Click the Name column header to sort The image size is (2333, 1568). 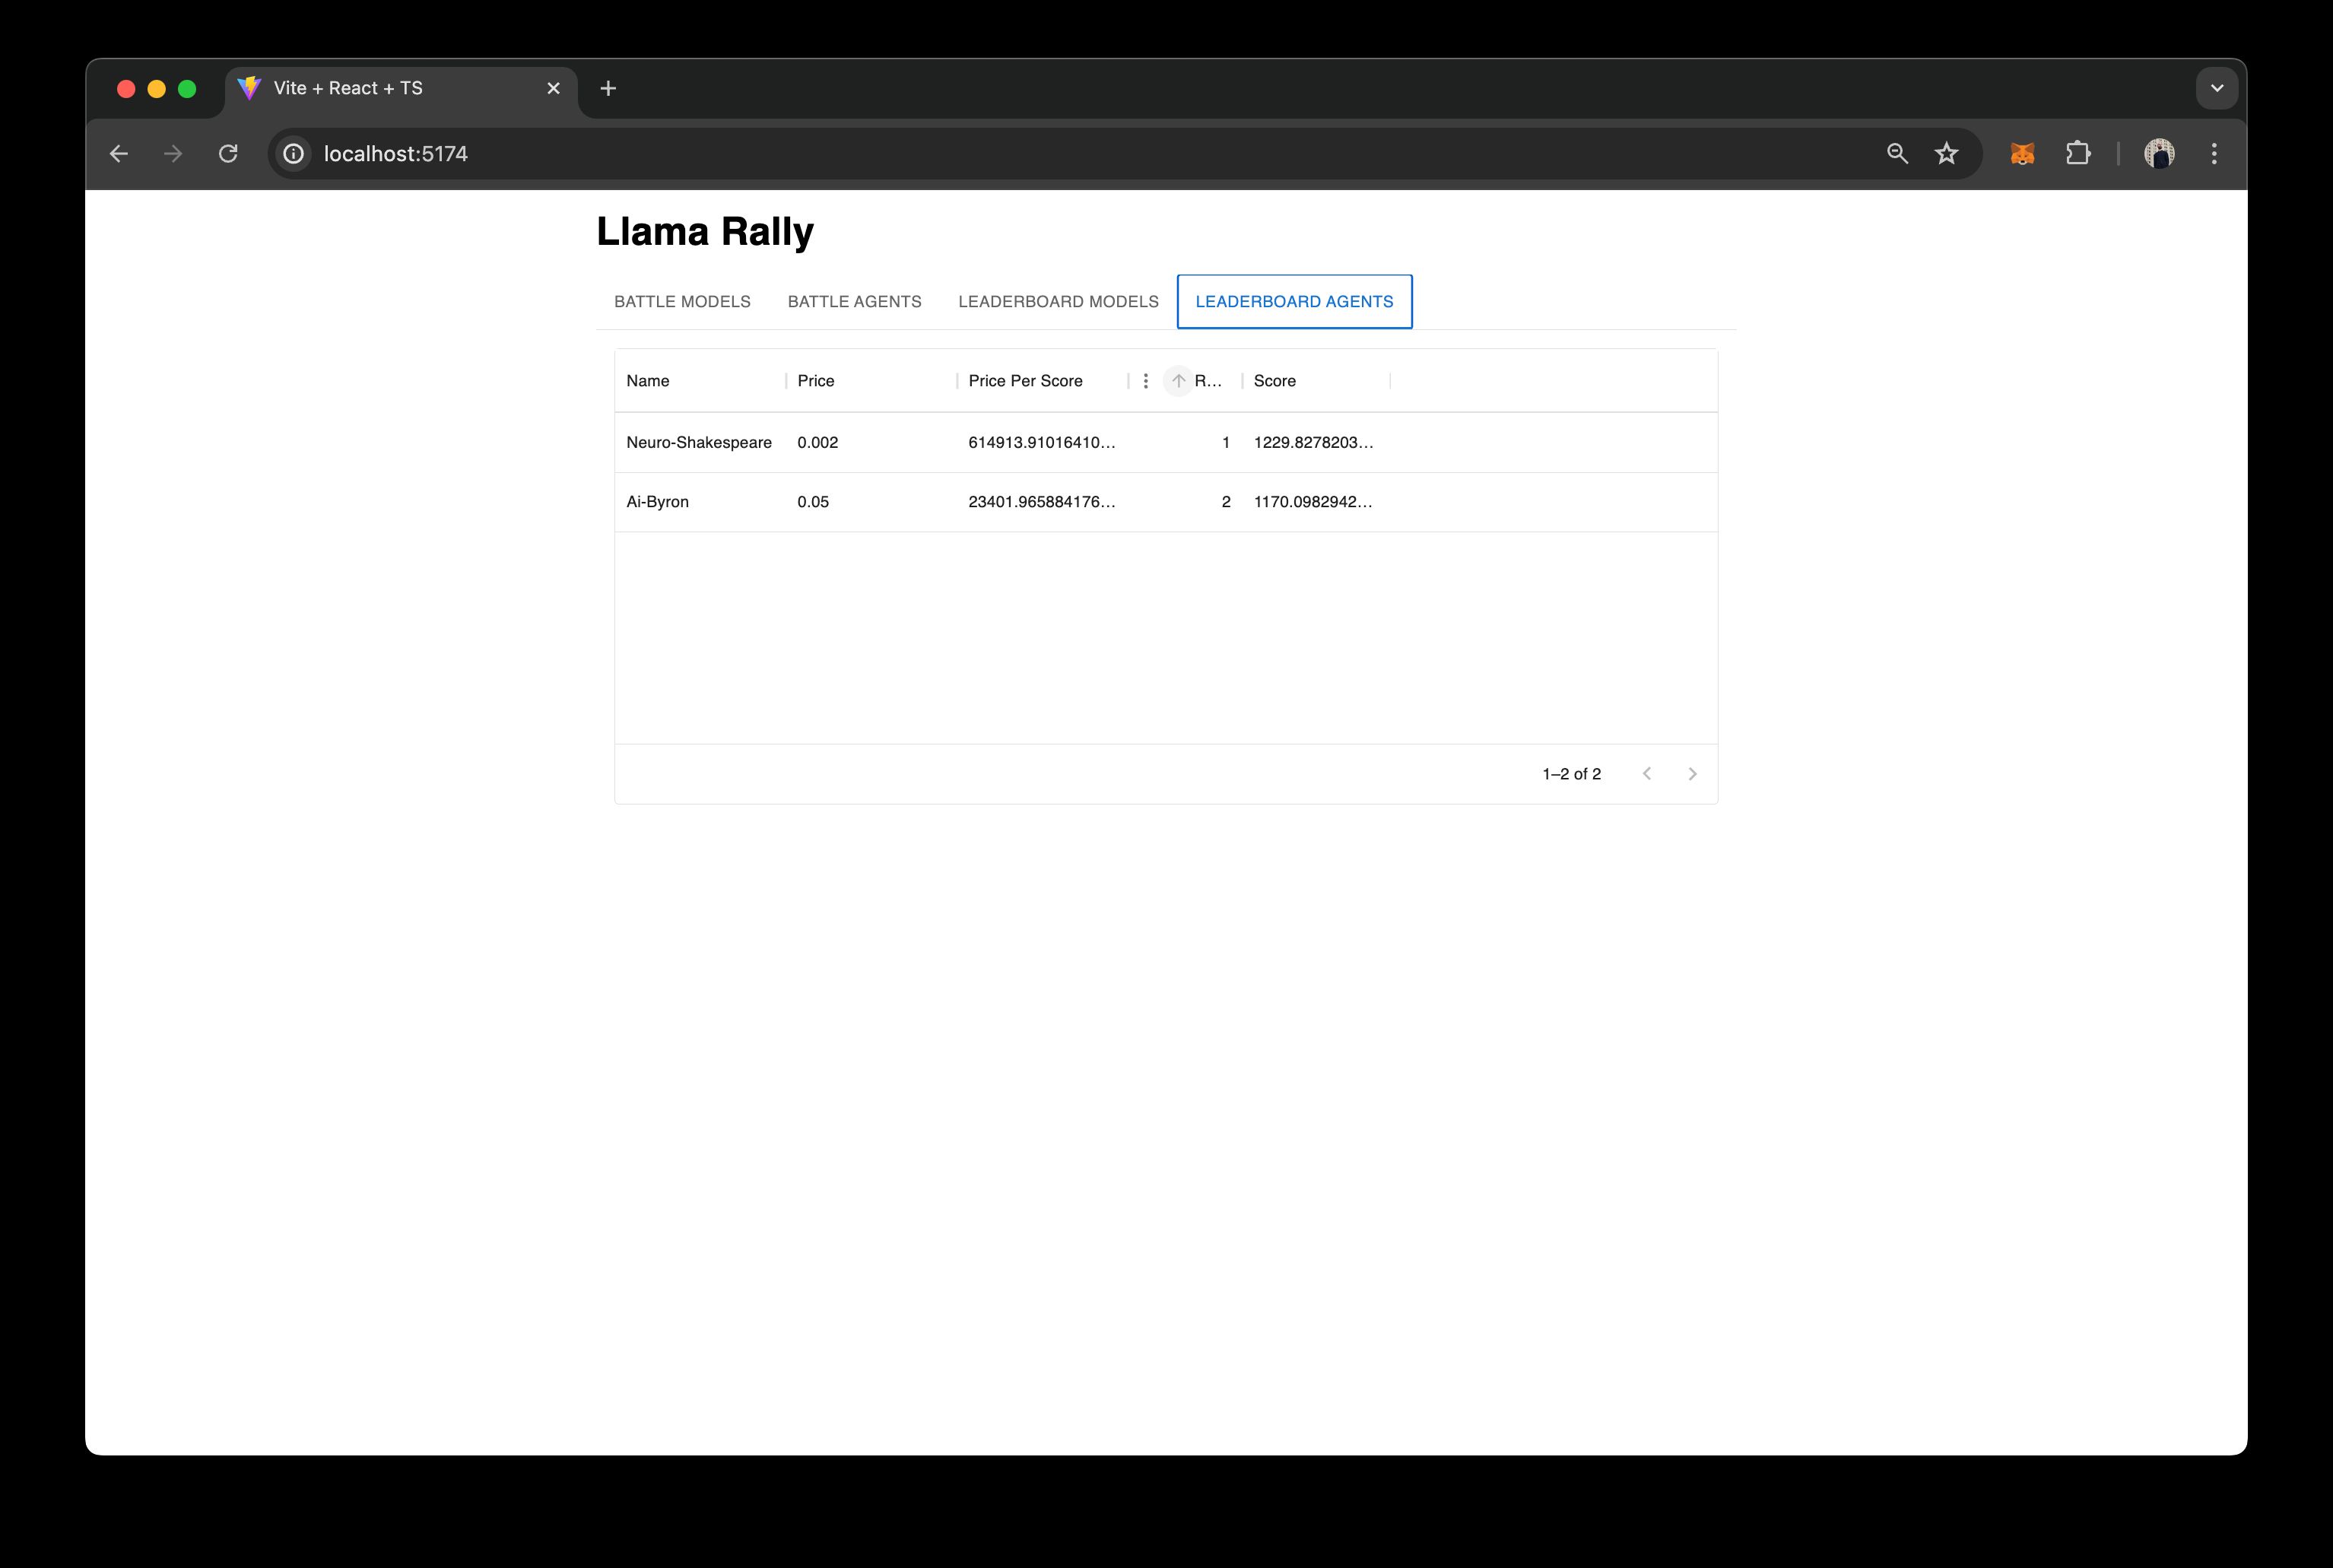[x=649, y=379]
